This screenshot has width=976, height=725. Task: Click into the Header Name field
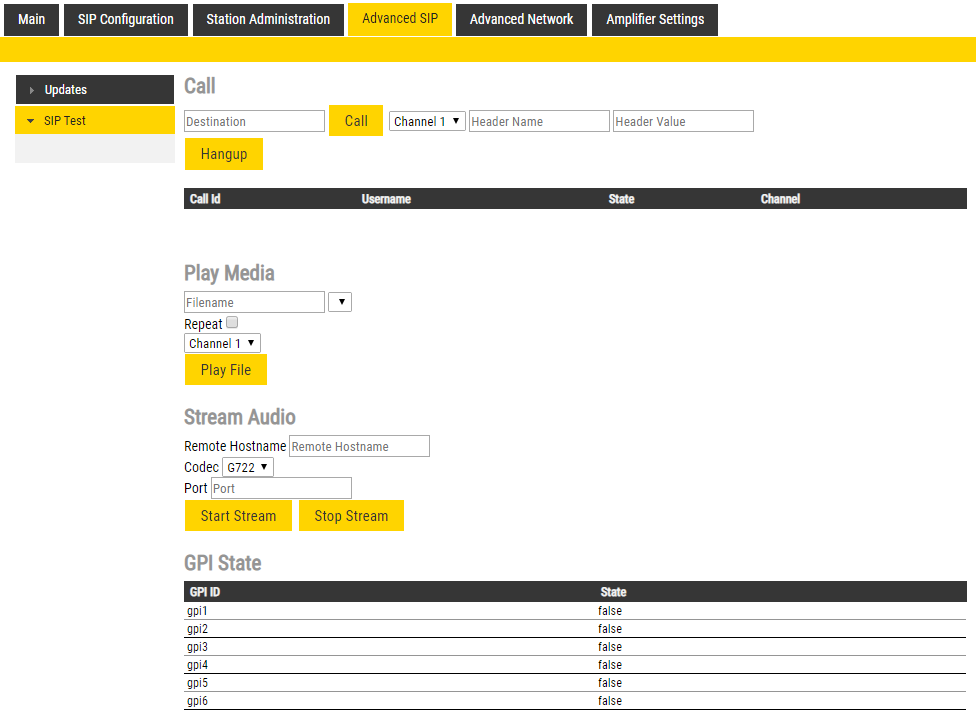pos(539,121)
